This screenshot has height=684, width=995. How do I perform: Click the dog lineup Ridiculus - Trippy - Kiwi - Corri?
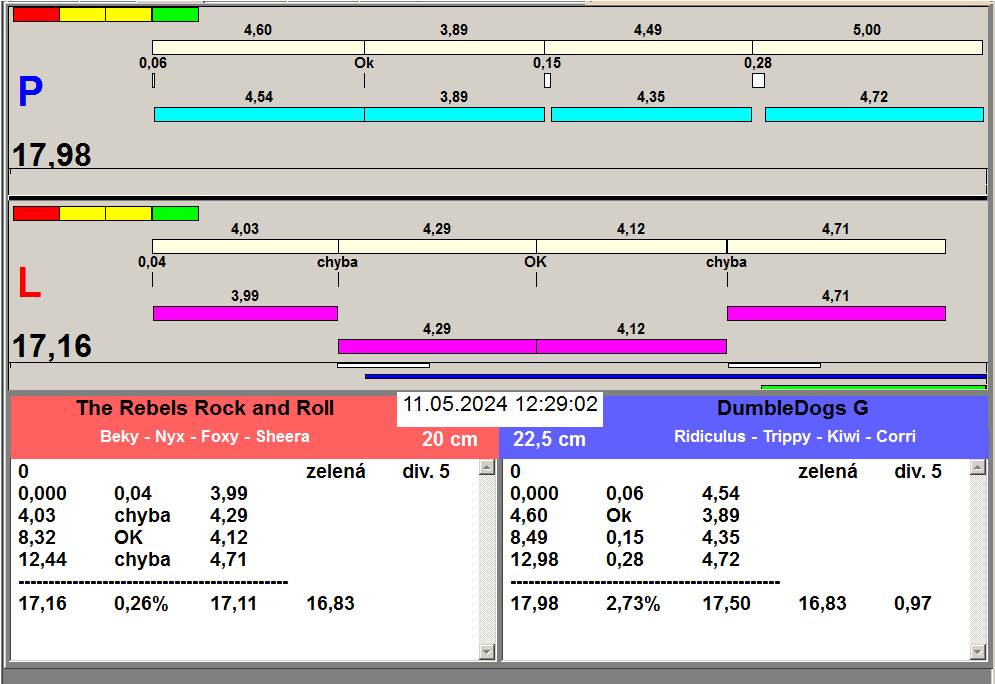(794, 437)
